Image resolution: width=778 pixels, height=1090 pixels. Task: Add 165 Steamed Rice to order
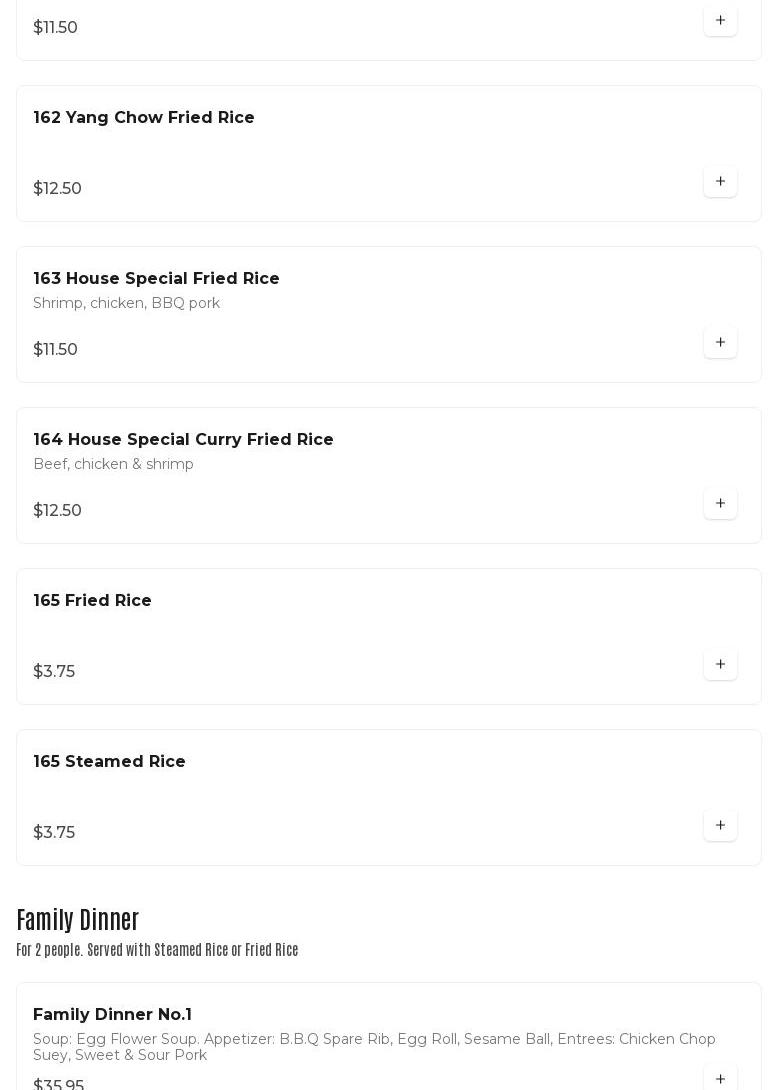coord(720,826)
